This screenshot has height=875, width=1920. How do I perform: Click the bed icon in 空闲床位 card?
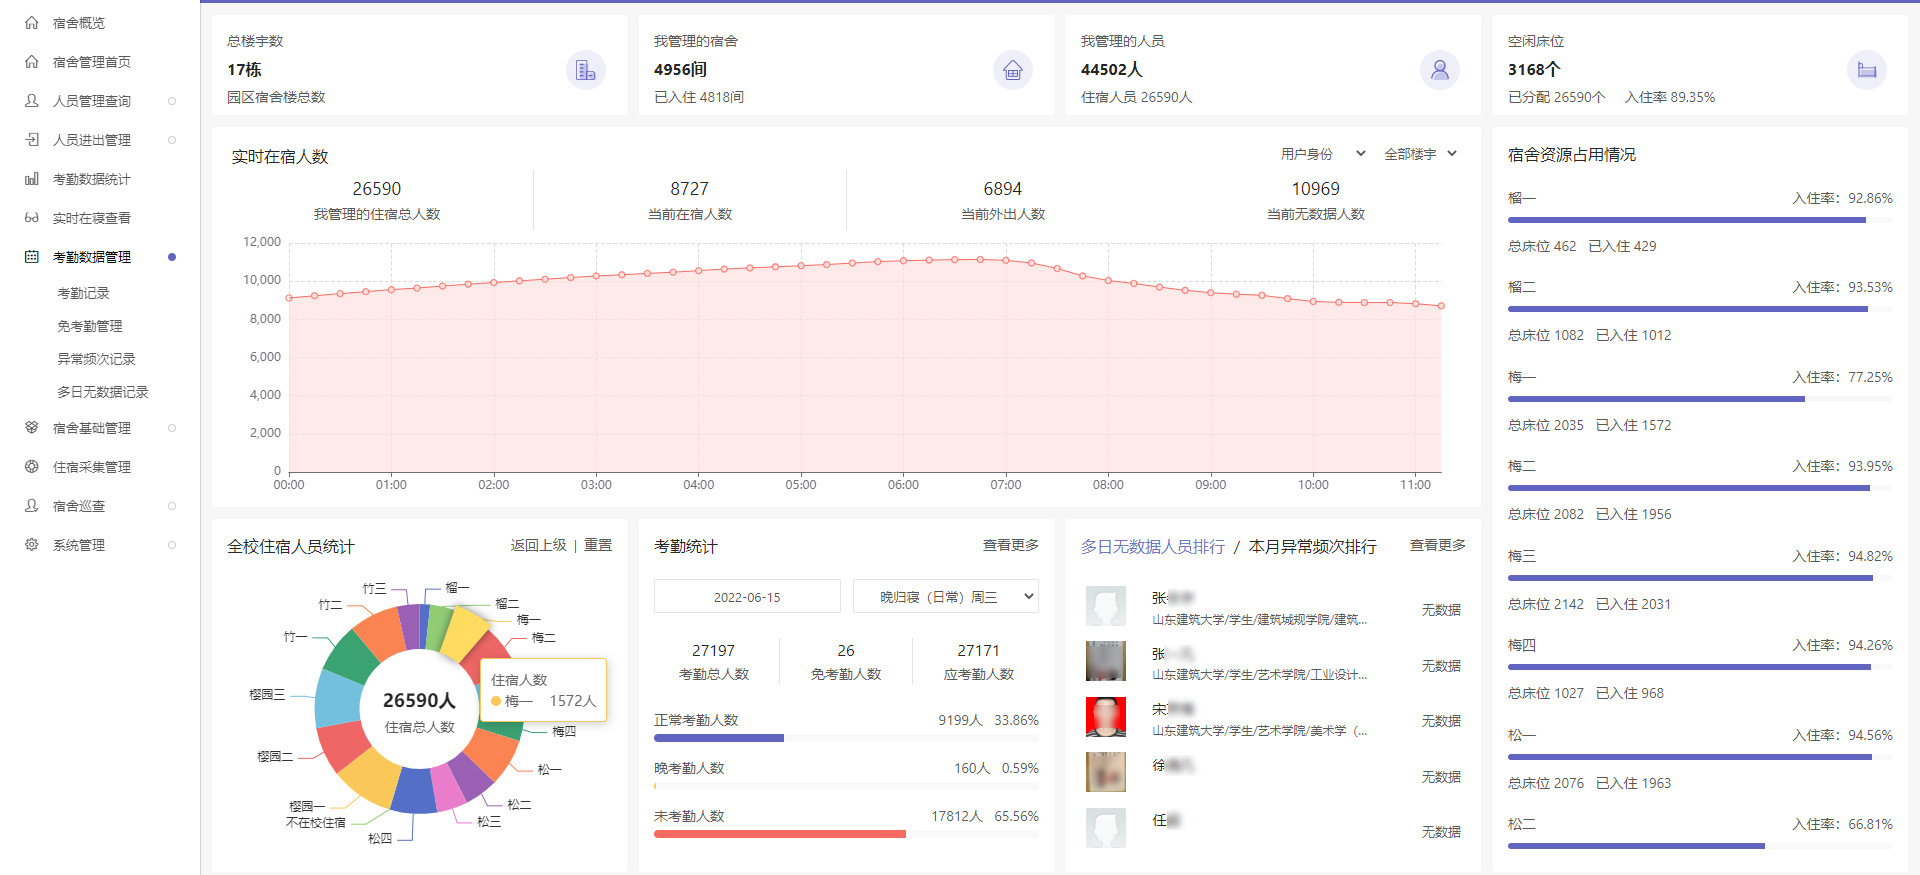click(x=1866, y=70)
